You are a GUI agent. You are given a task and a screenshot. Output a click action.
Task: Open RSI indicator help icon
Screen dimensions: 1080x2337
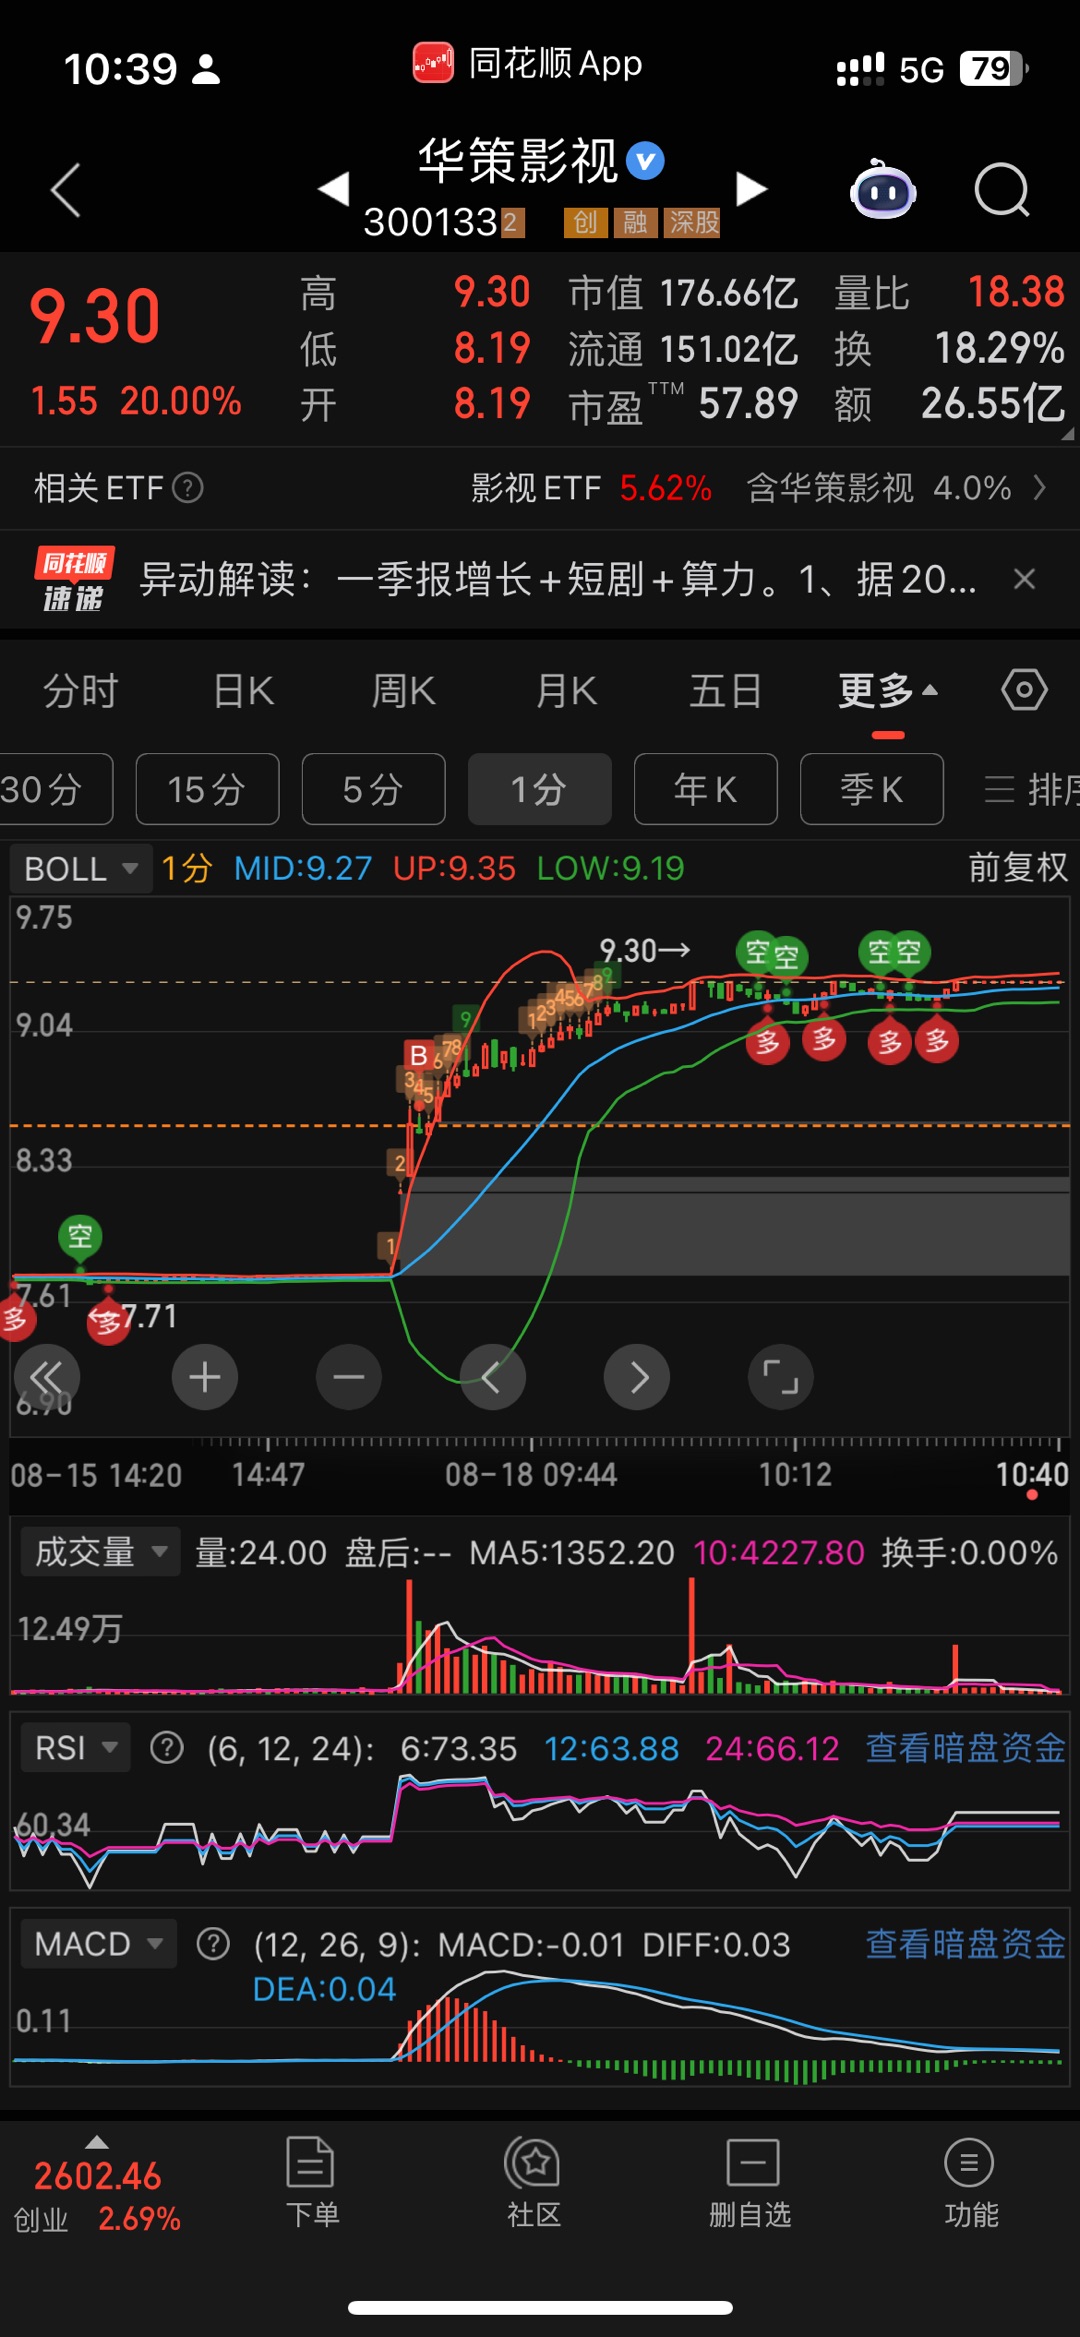pos(167,1748)
